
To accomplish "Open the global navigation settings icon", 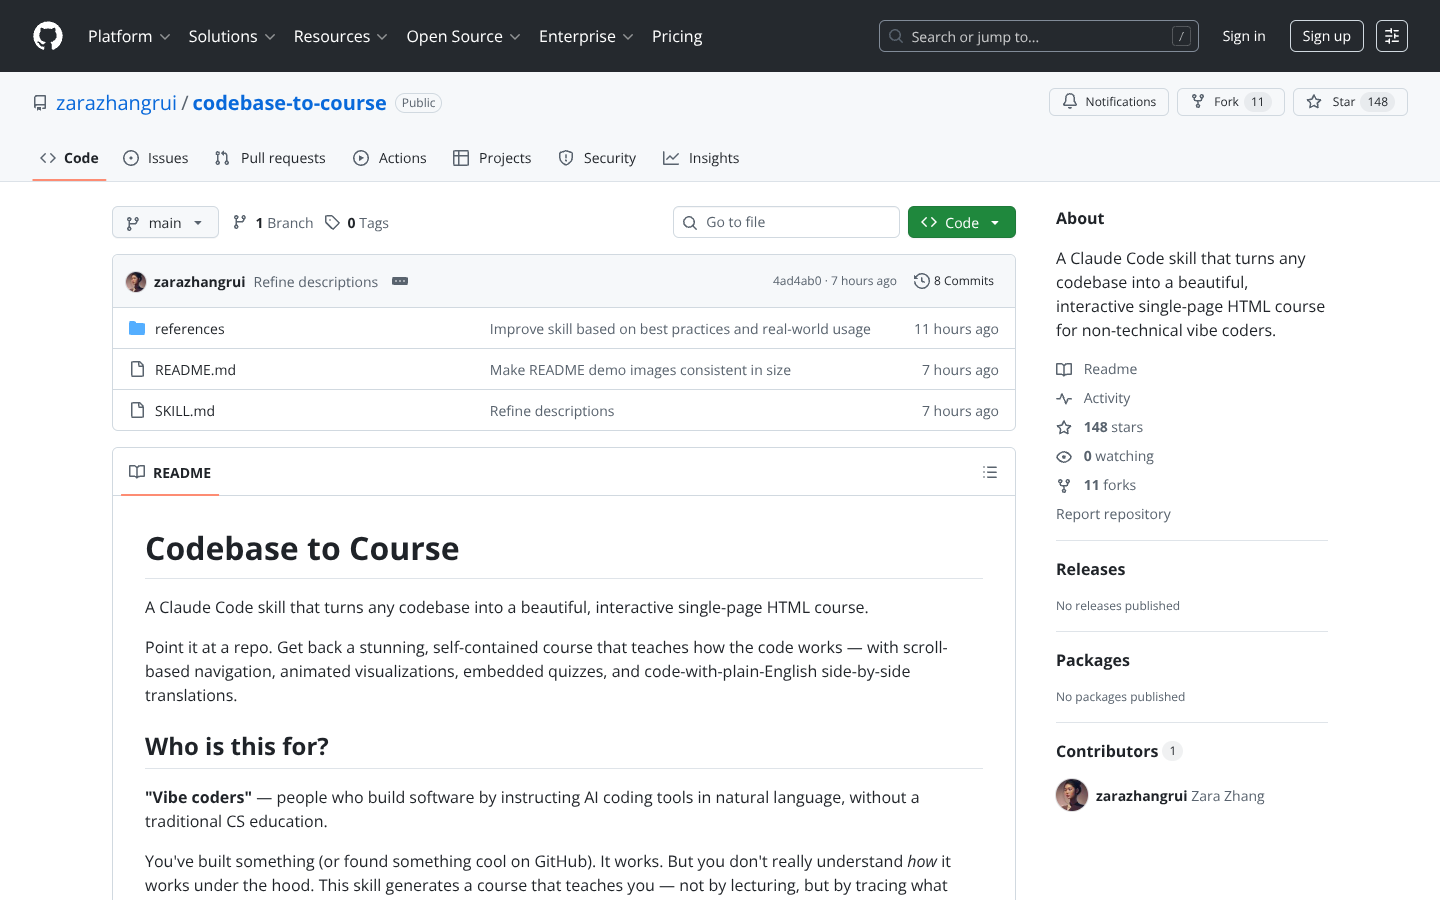I will [1391, 36].
